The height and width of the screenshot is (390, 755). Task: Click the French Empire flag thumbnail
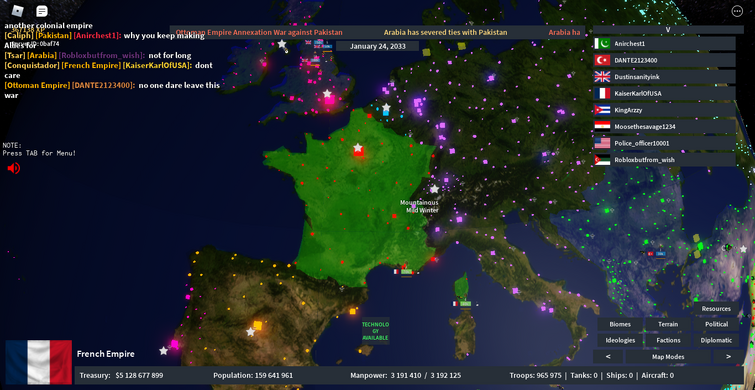(39, 362)
